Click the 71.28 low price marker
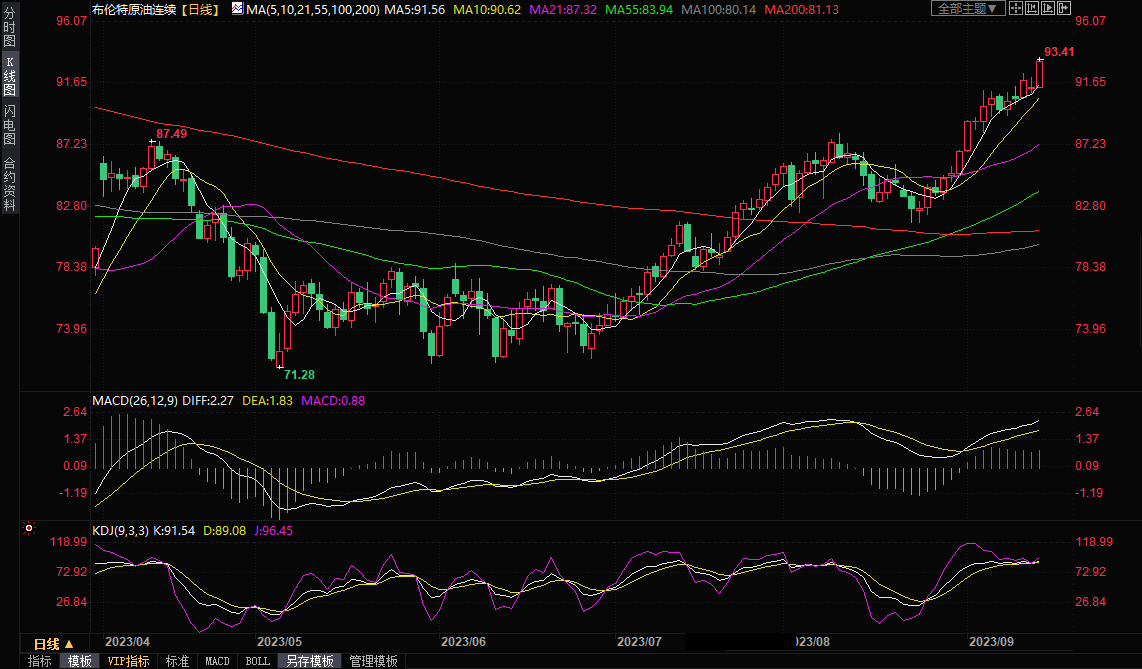The width and height of the screenshot is (1142, 669). pos(299,374)
